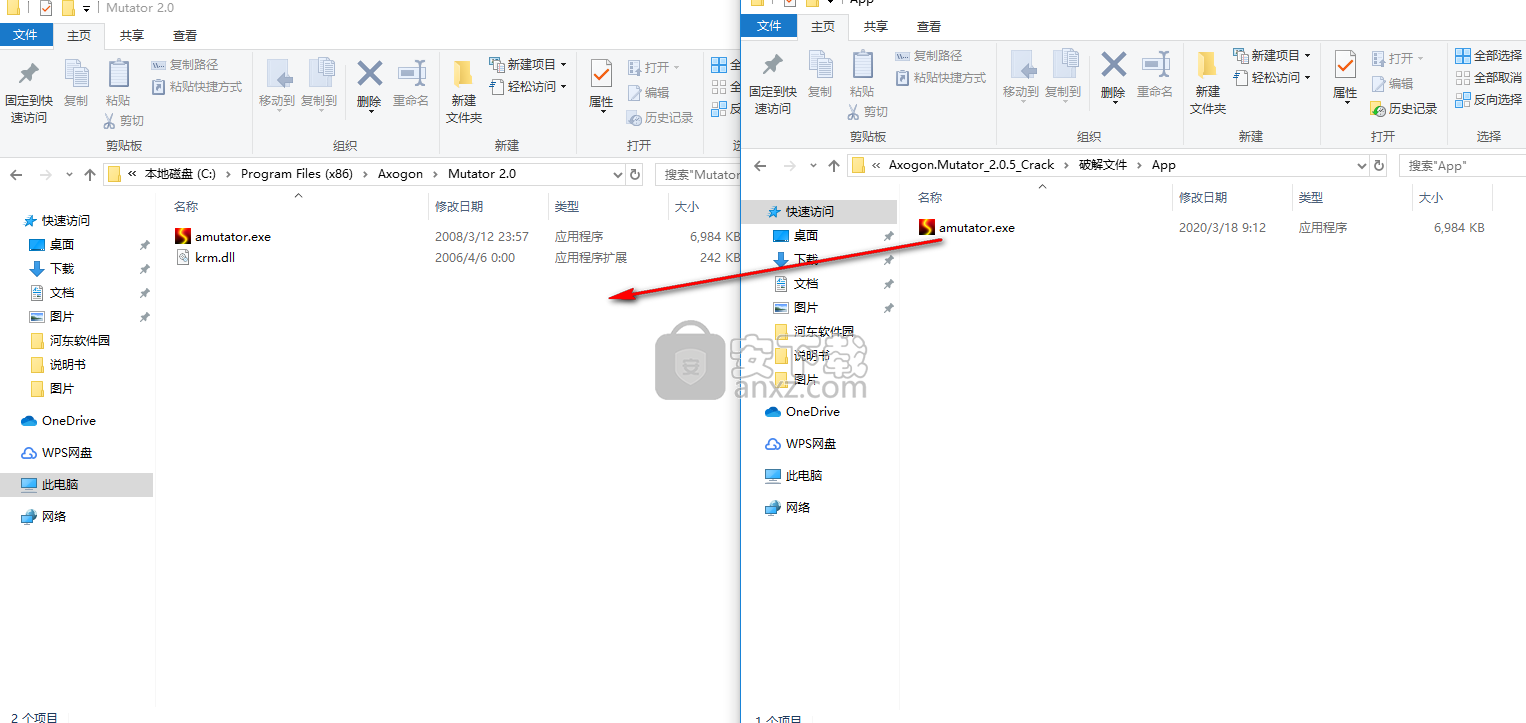Screen dimensions: 1526x723
Task: Click Pin to Quick Access in Mutator window
Action: pyautogui.click(x=28, y=92)
